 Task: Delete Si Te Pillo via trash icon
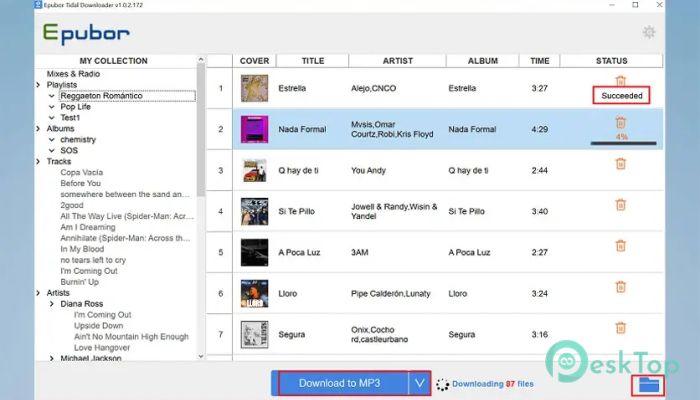621,204
